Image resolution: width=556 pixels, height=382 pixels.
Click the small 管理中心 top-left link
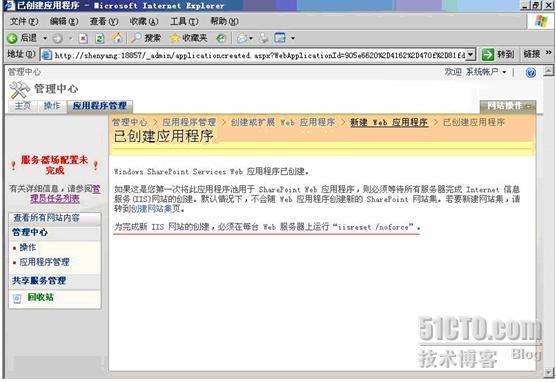[x=24, y=72]
